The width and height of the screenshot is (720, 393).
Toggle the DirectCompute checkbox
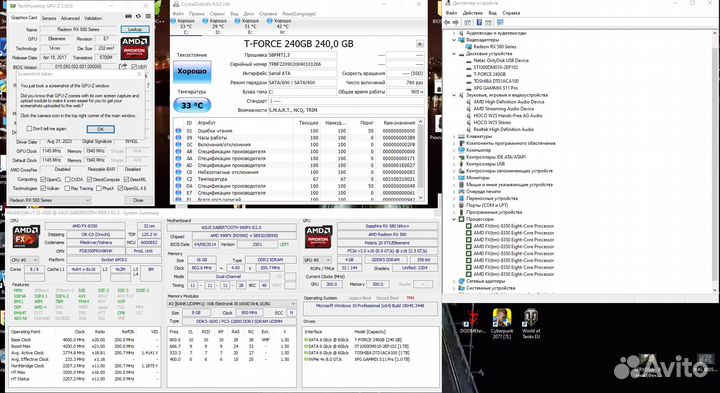coord(89,180)
